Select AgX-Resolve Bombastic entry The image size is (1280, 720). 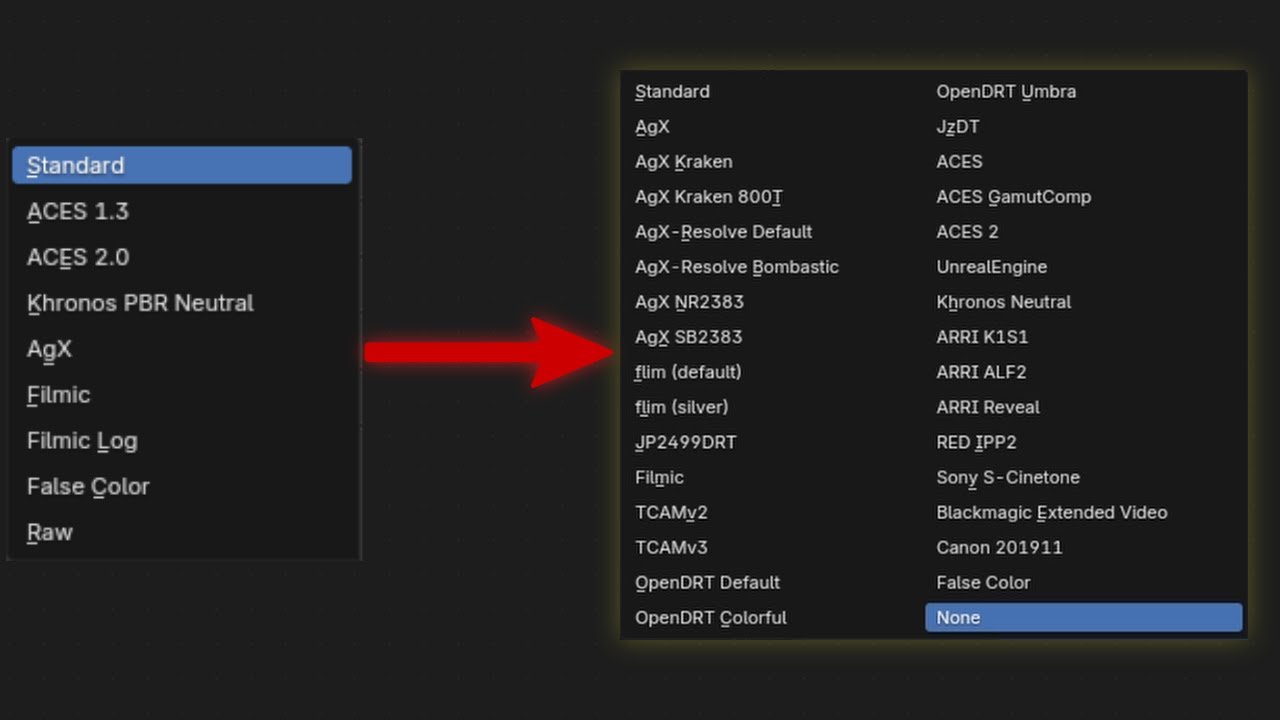(x=737, y=267)
